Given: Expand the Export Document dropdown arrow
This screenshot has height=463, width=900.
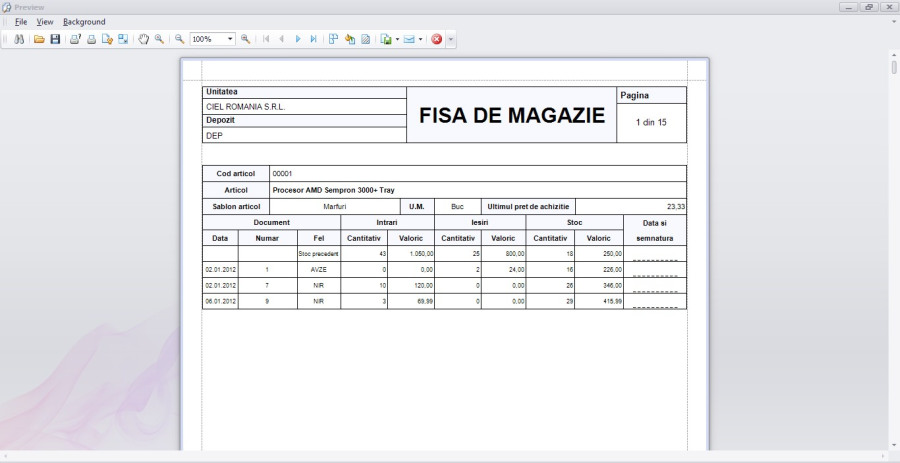Looking at the screenshot, I should tap(397, 39).
